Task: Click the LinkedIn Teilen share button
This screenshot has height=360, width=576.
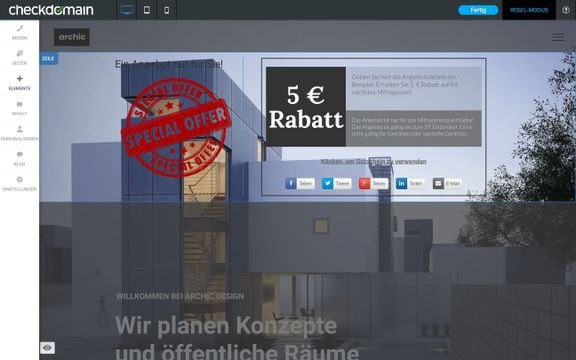Action: point(410,183)
